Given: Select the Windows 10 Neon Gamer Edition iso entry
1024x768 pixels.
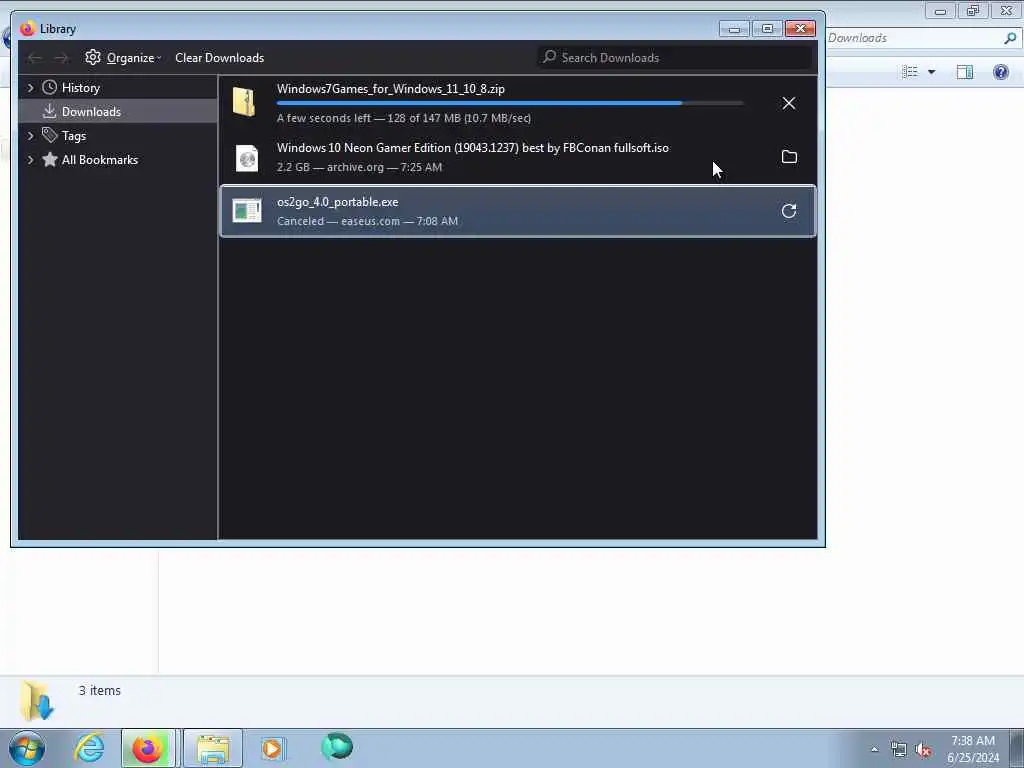Looking at the screenshot, I should (518, 157).
